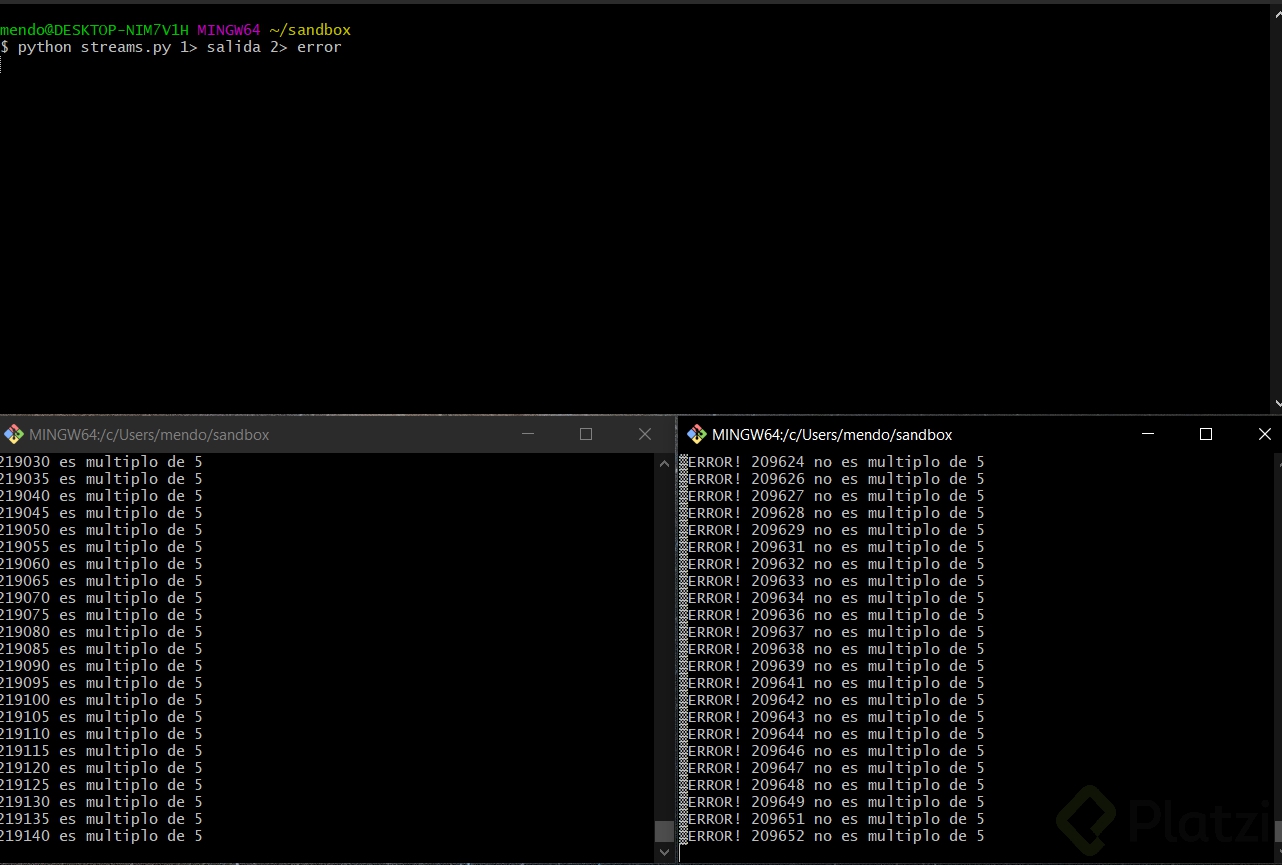The height and width of the screenshot is (865, 1282).
Task: Click the left window's title text MINGW64:/c/Users/mendo/sandbox
Action: [149, 435]
